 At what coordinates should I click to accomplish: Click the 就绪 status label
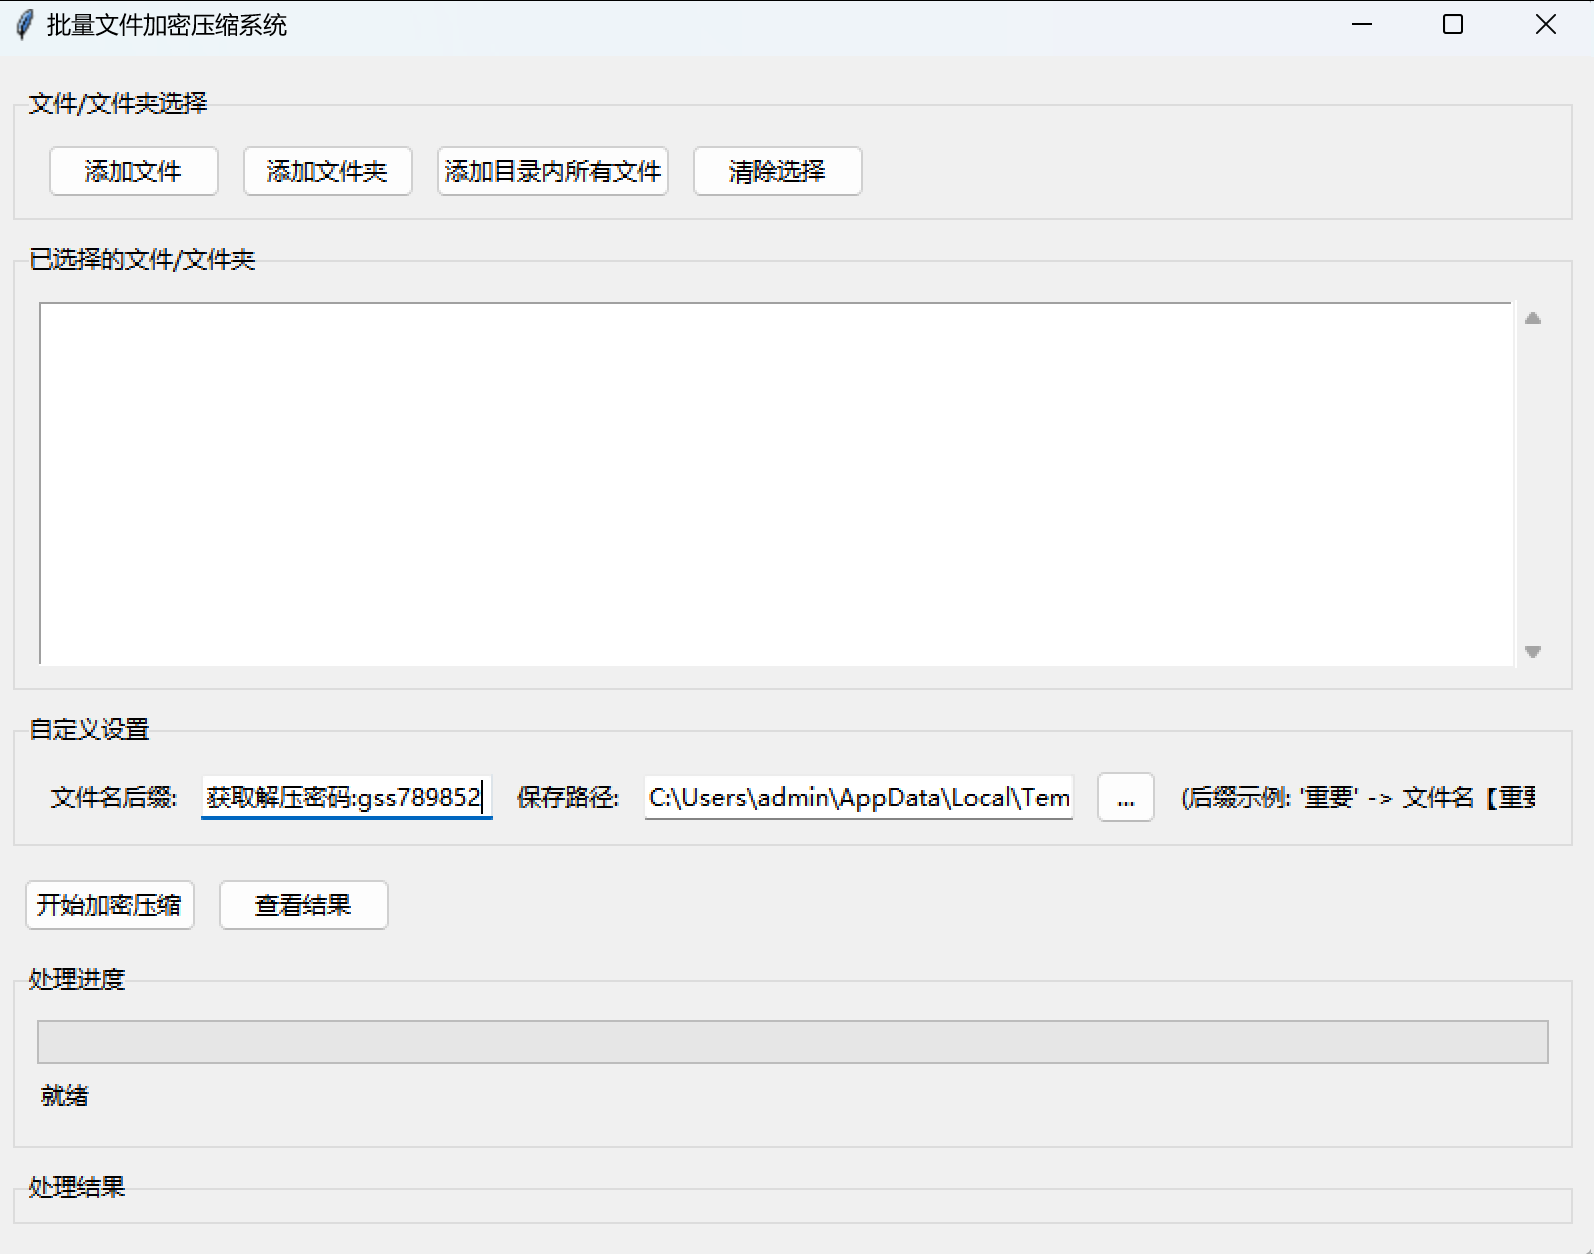tap(65, 1096)
